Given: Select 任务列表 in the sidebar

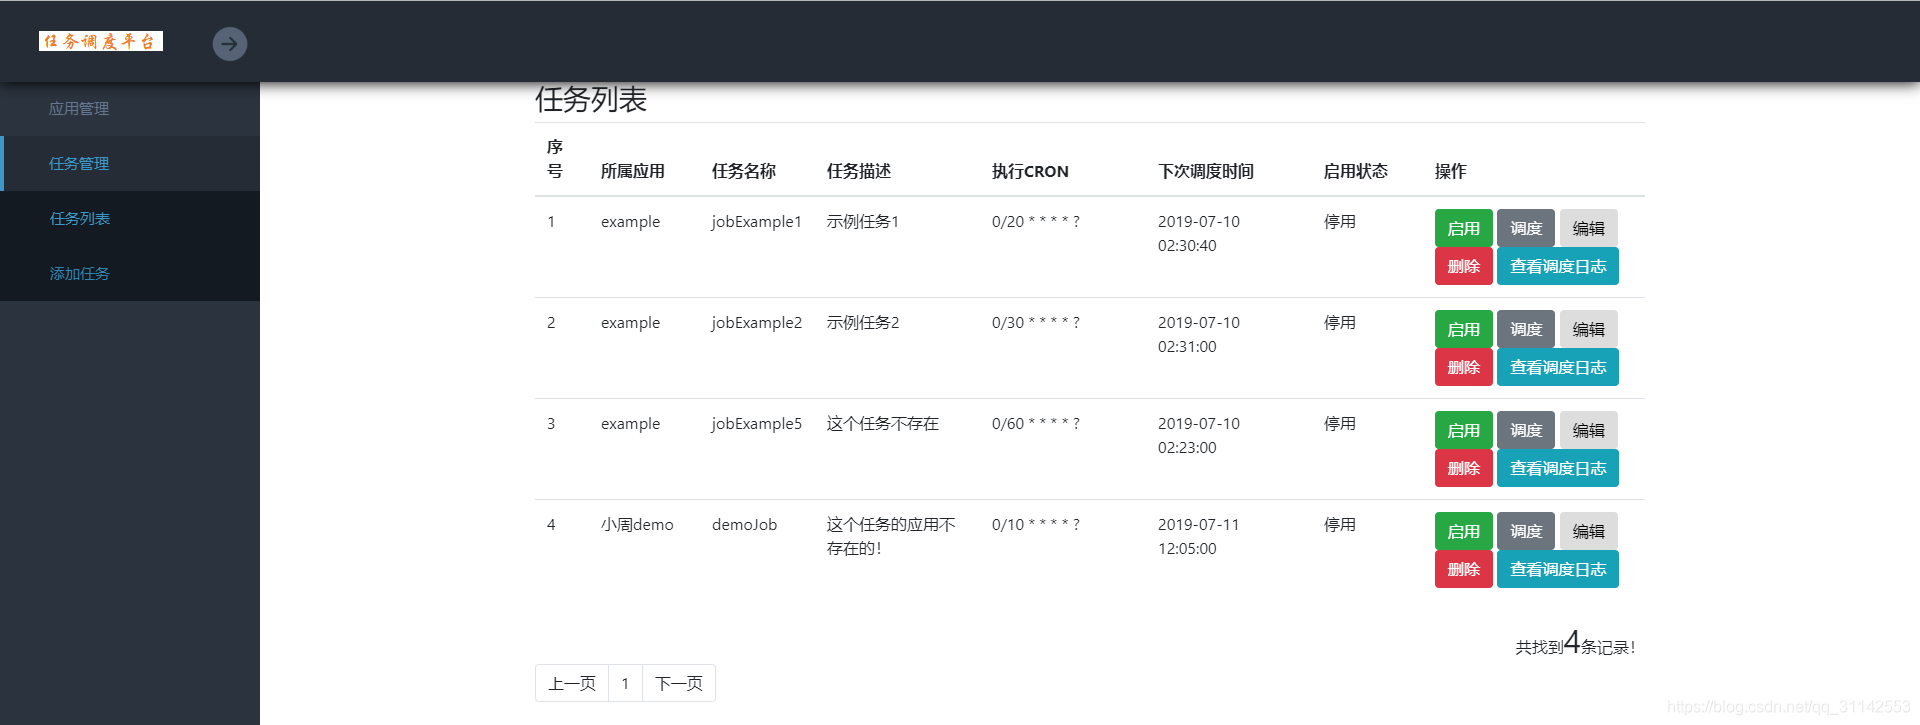Looking at the screenshot, I should click(x=130, y=218).
